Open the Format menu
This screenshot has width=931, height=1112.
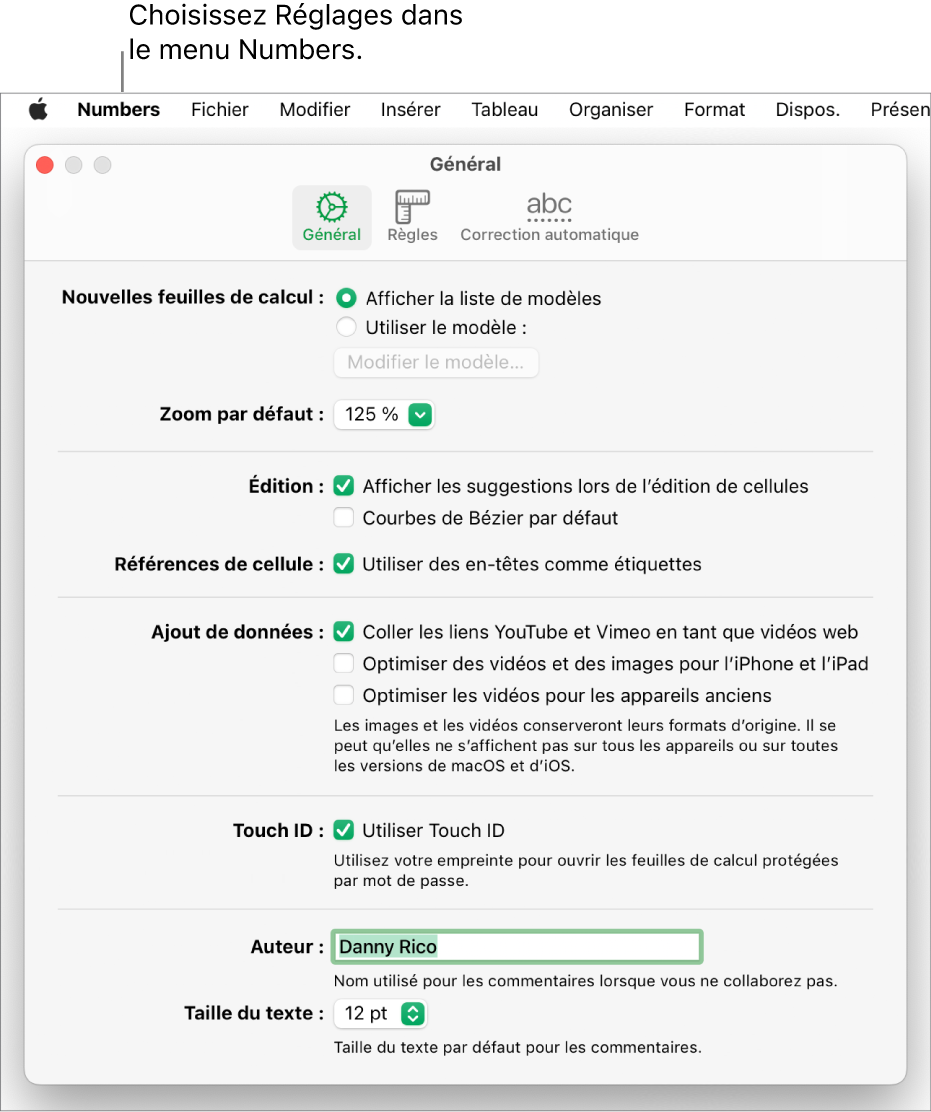point(714,110)
